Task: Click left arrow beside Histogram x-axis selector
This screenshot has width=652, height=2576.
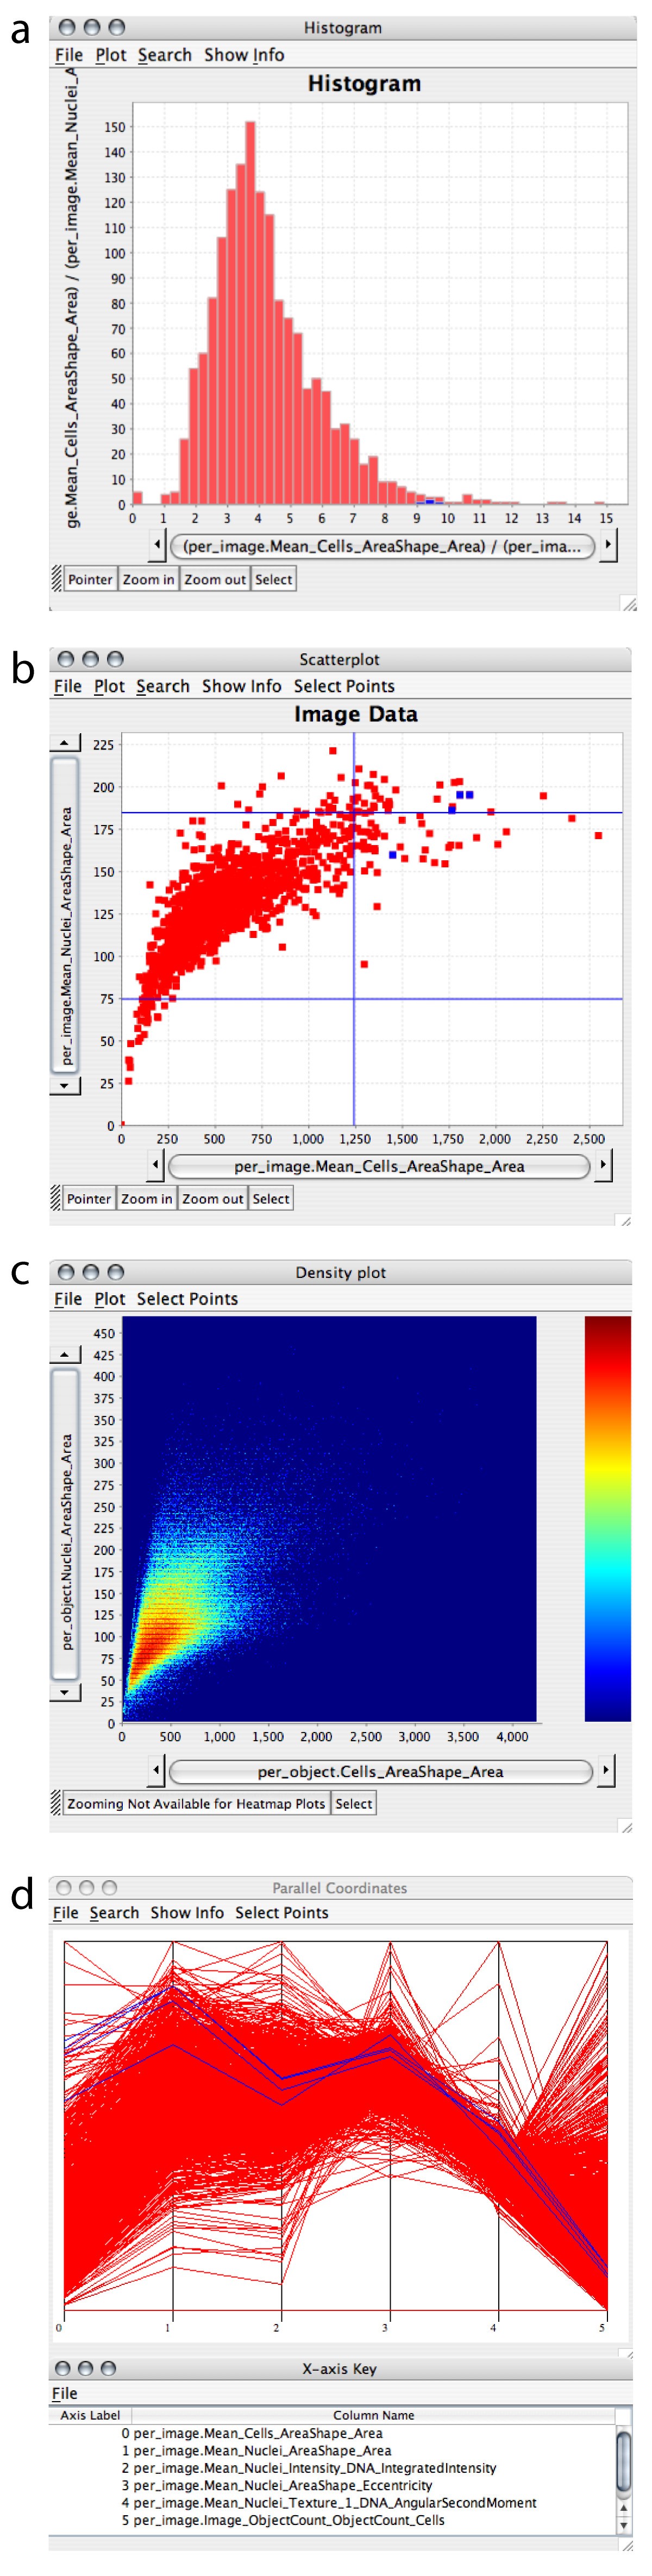Action: click(x=157, y=545)
